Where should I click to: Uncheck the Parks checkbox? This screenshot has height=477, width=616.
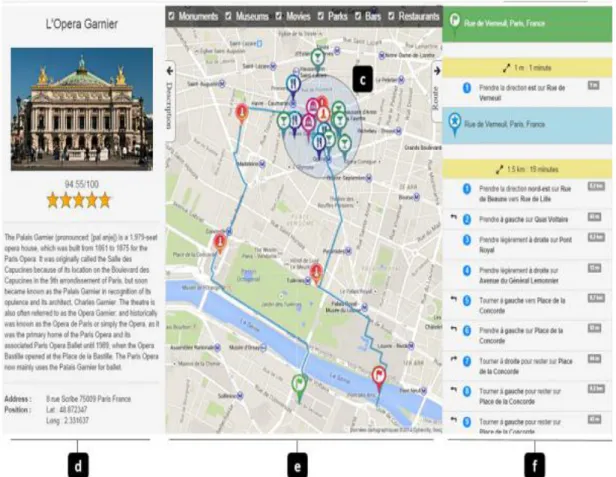click(x=321, y=16)
